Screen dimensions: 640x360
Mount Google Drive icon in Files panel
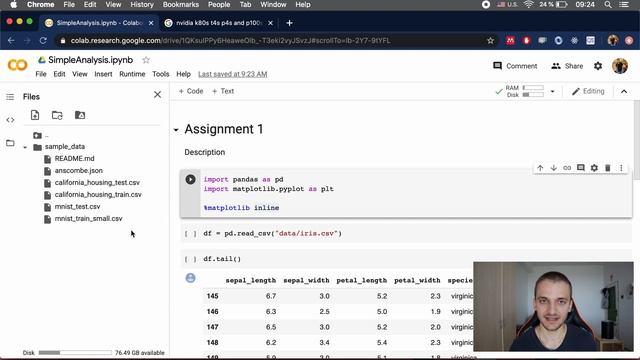(x=80, y=115)
